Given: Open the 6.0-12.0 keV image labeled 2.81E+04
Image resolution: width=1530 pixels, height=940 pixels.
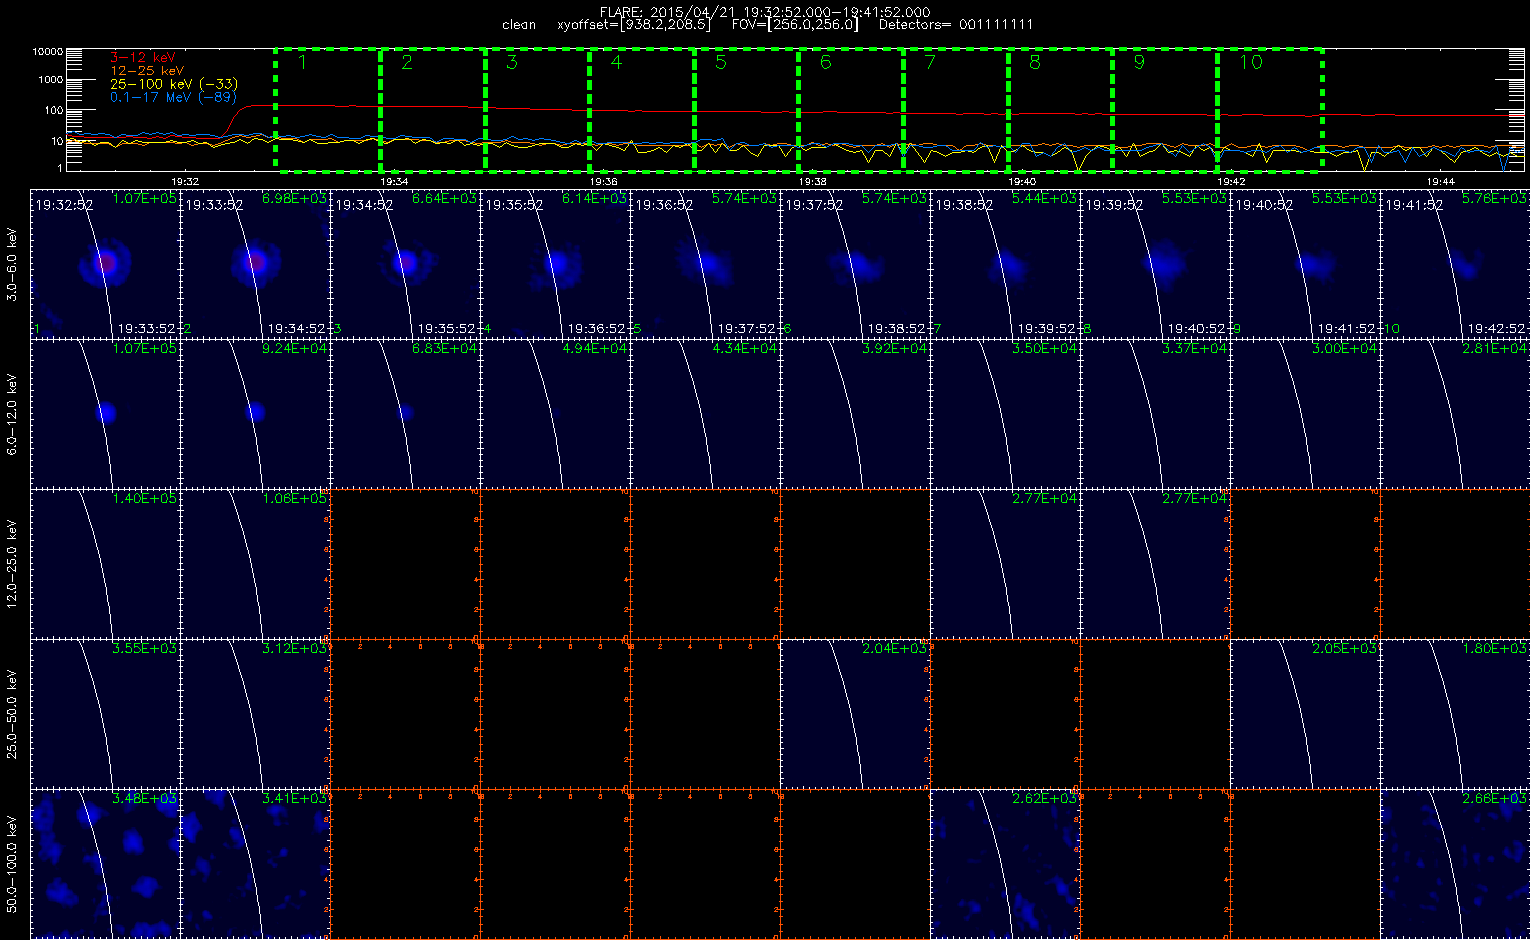Looking at the screenshot, I should 1455,413.
